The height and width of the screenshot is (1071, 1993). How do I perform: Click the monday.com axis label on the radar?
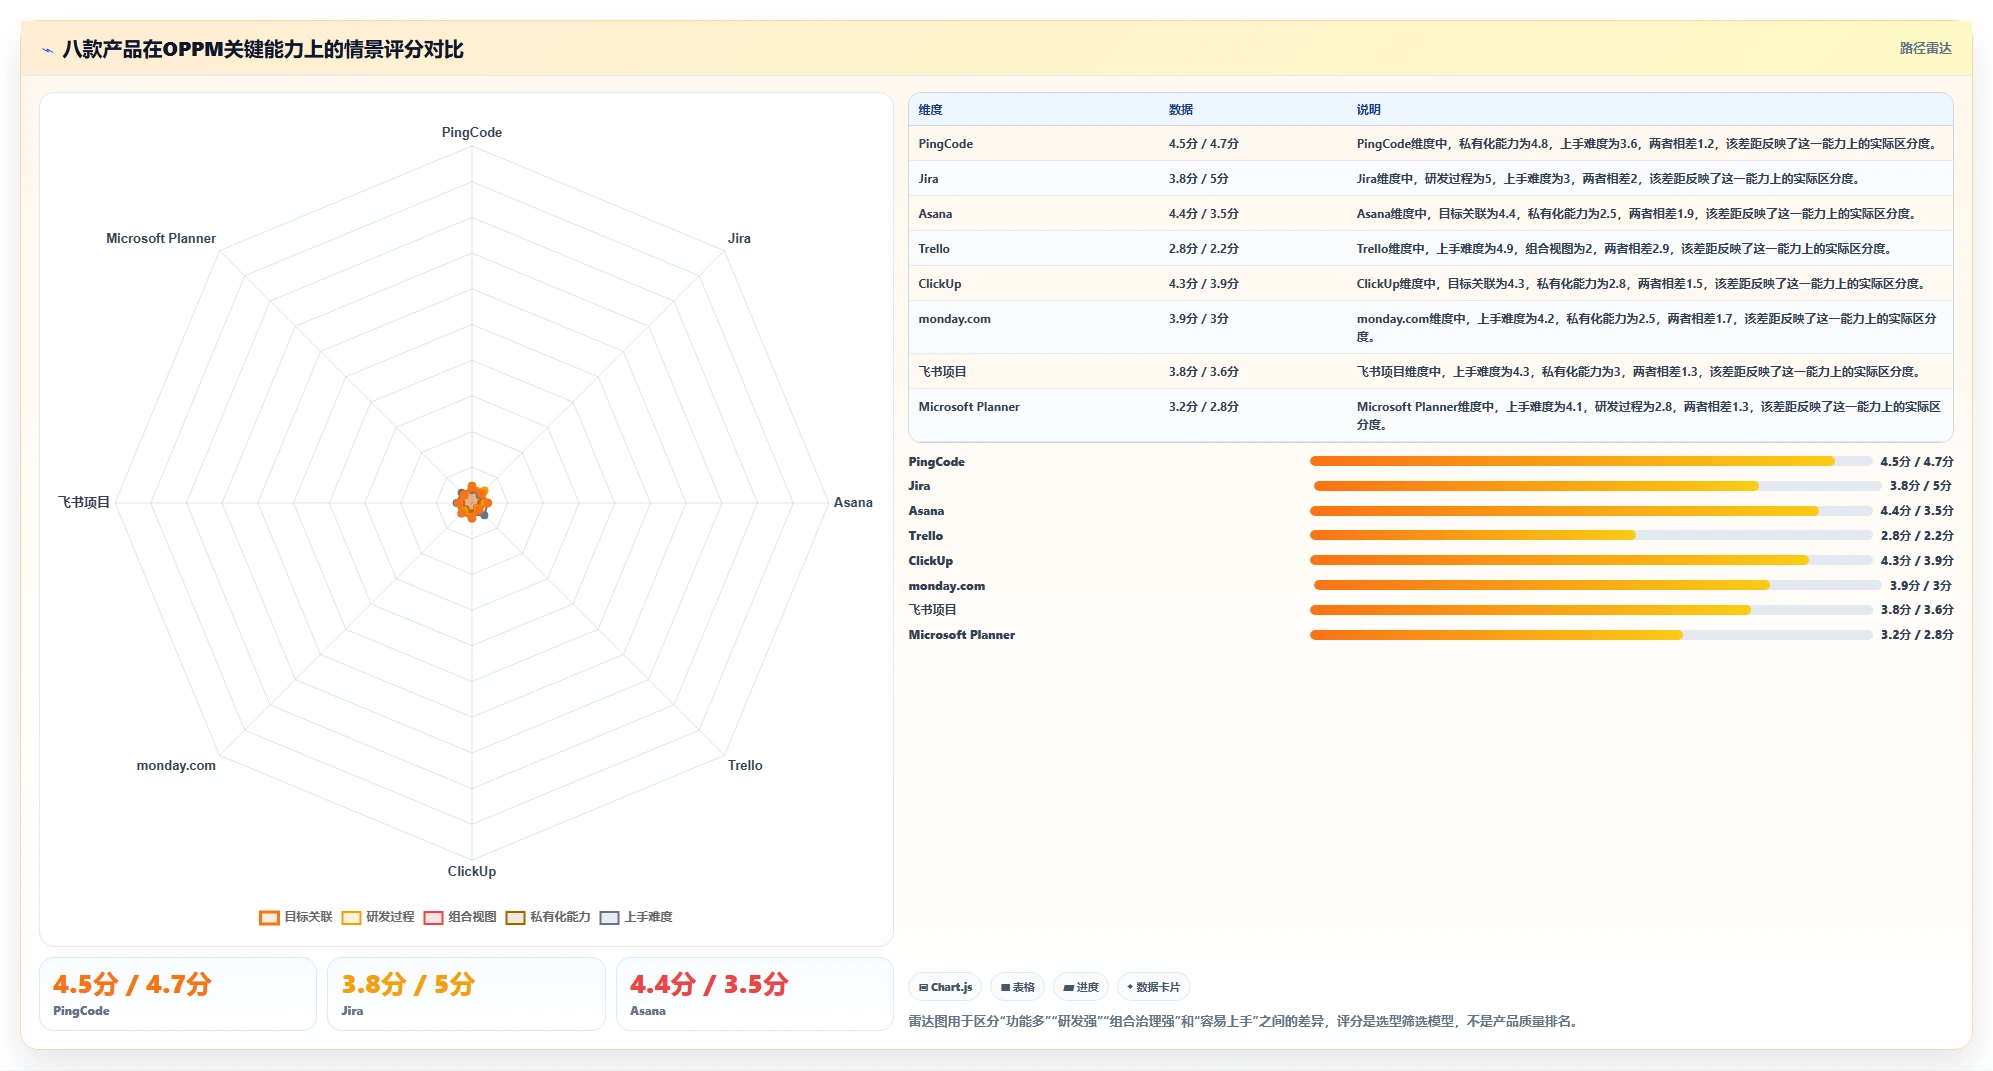click(176, 765)
